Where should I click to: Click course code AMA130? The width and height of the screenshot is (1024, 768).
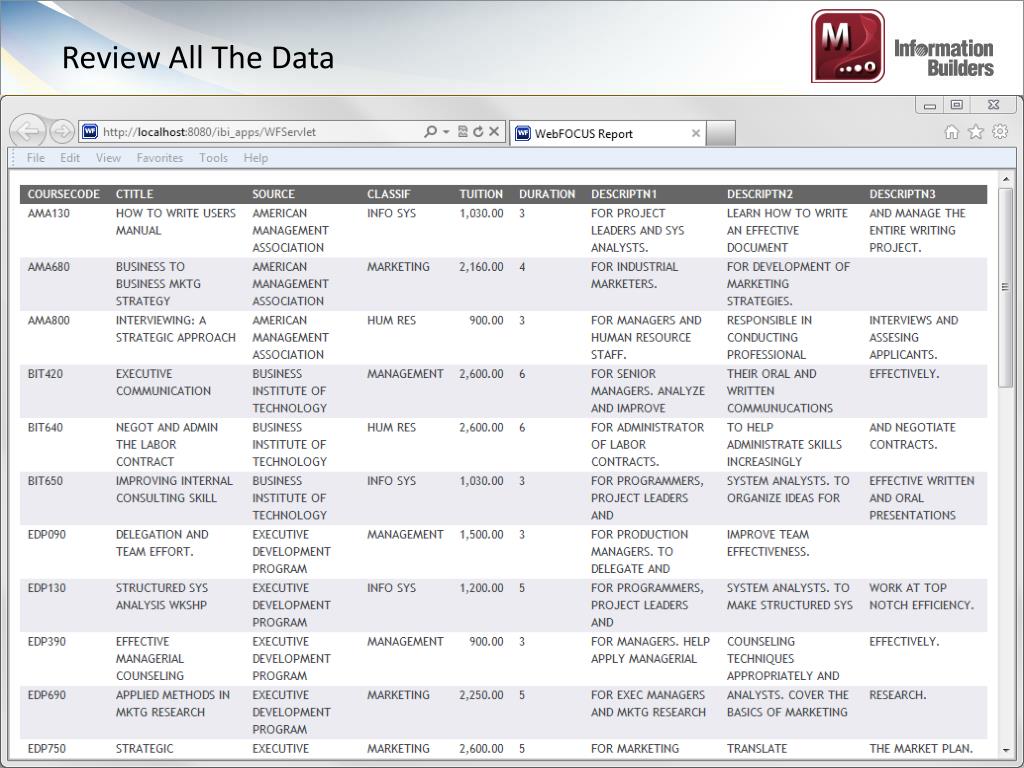point(48,214)
